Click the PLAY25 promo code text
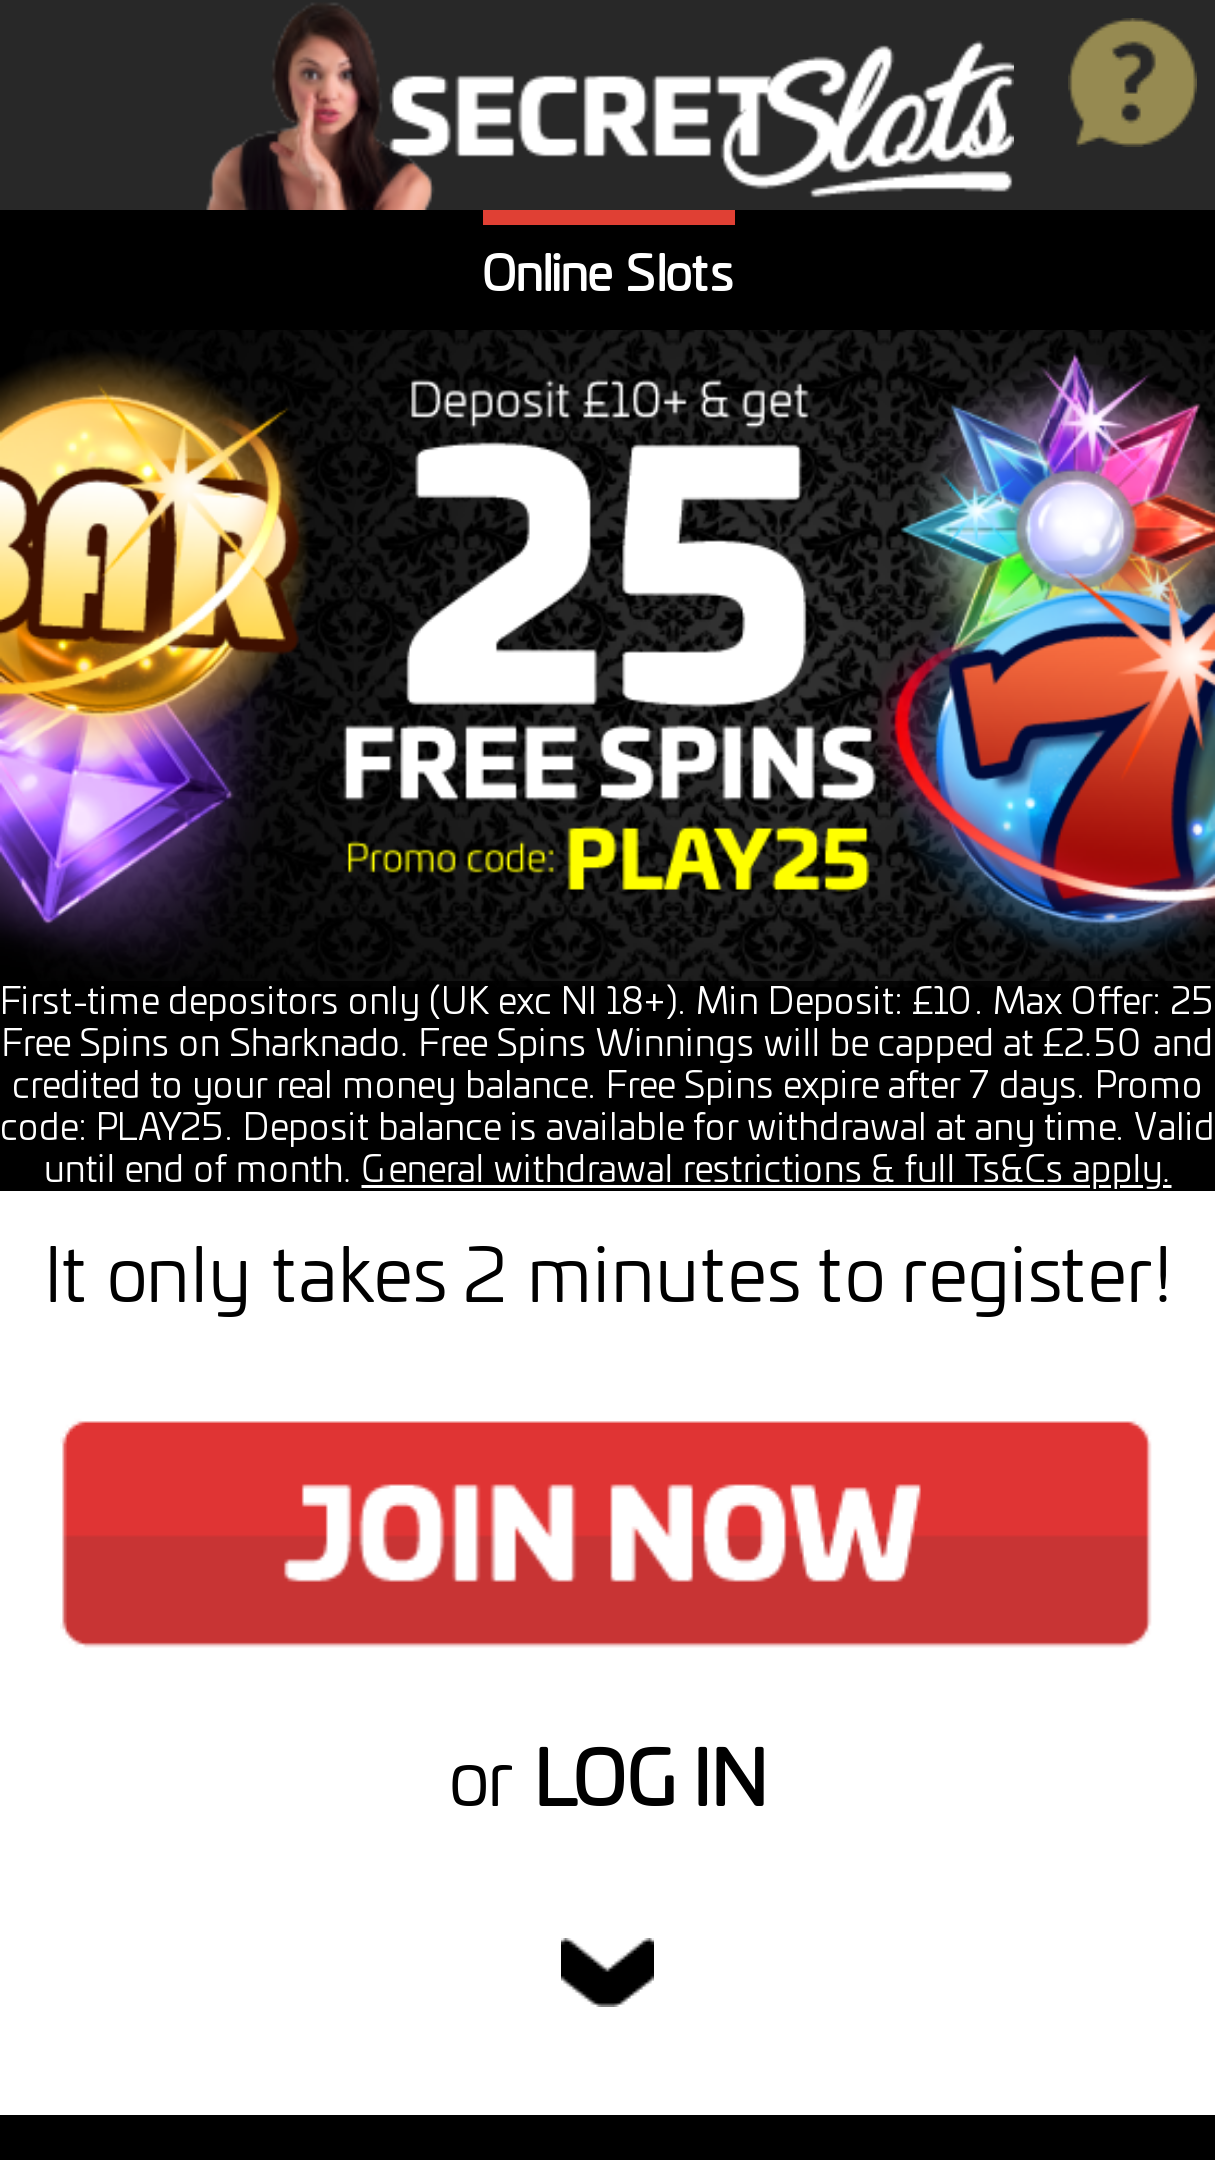 pyautogui.click(x=718, y=860)
